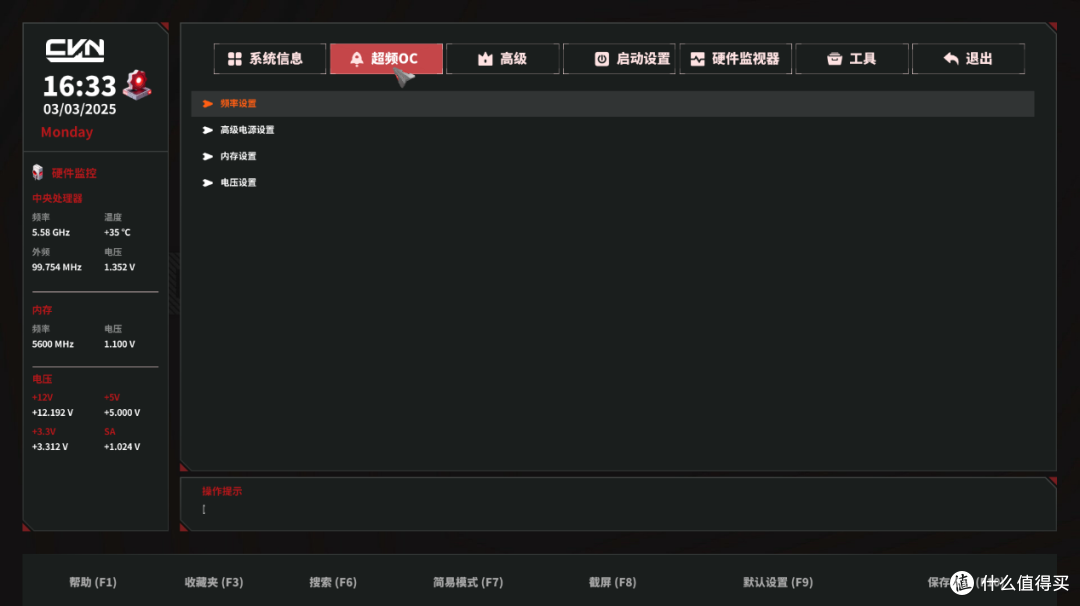
Task: Click the Monday weekday label
Action: [x=67, y=132]
